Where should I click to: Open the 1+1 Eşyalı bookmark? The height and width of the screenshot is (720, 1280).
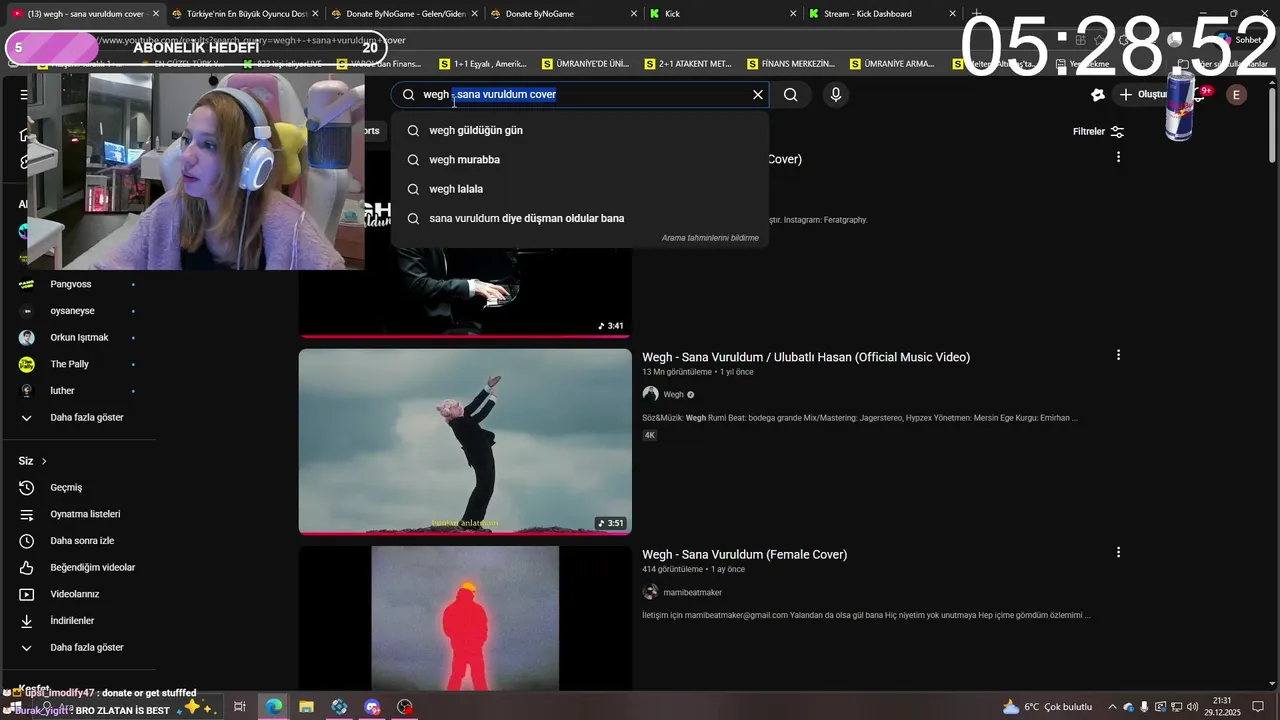(x=483, y=64)
